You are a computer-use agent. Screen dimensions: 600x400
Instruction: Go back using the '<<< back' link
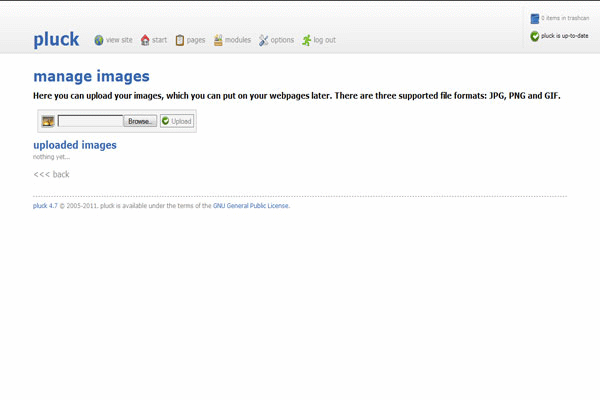pyautogui.click(x=51, y=174)
